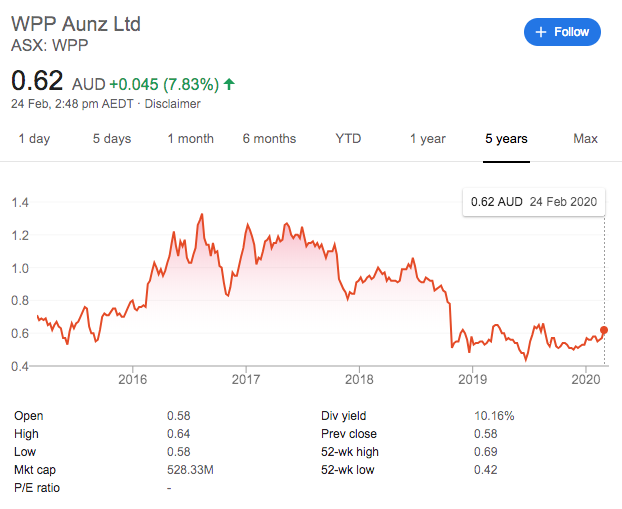Show the 6 months chart
Image resolution: width=622 pixels, height=509 pixels.
click(269, 139)
